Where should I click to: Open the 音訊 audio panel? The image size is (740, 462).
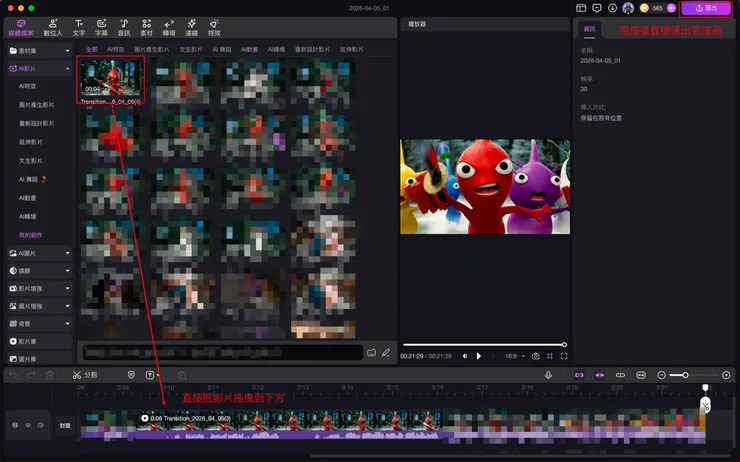click(124, 26)
